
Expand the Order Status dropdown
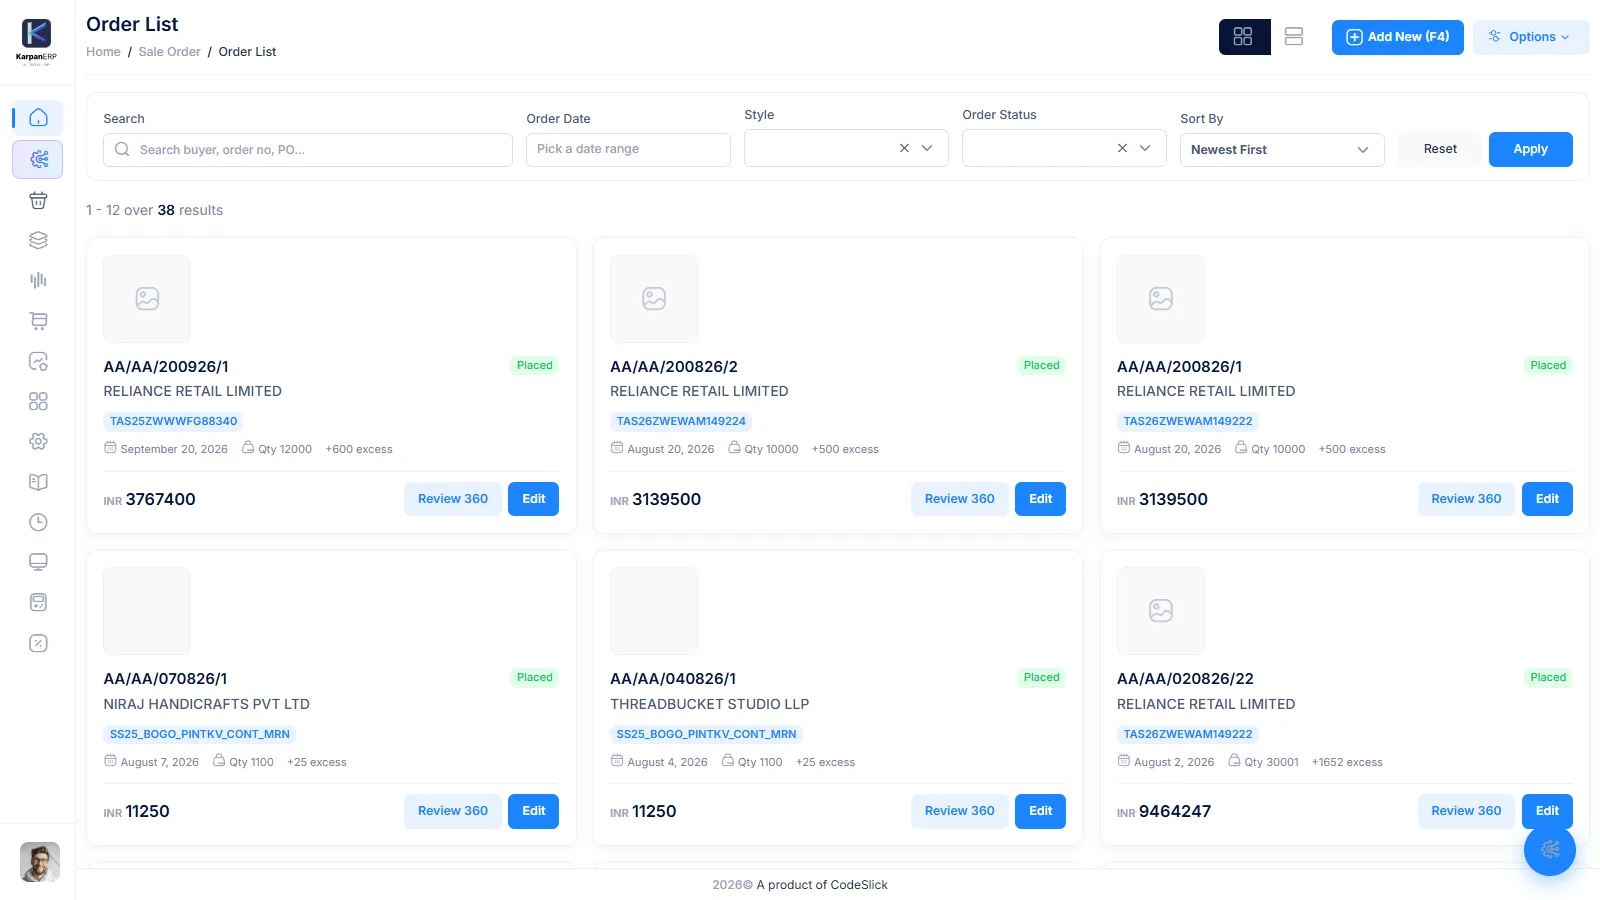coord(1146,148)
